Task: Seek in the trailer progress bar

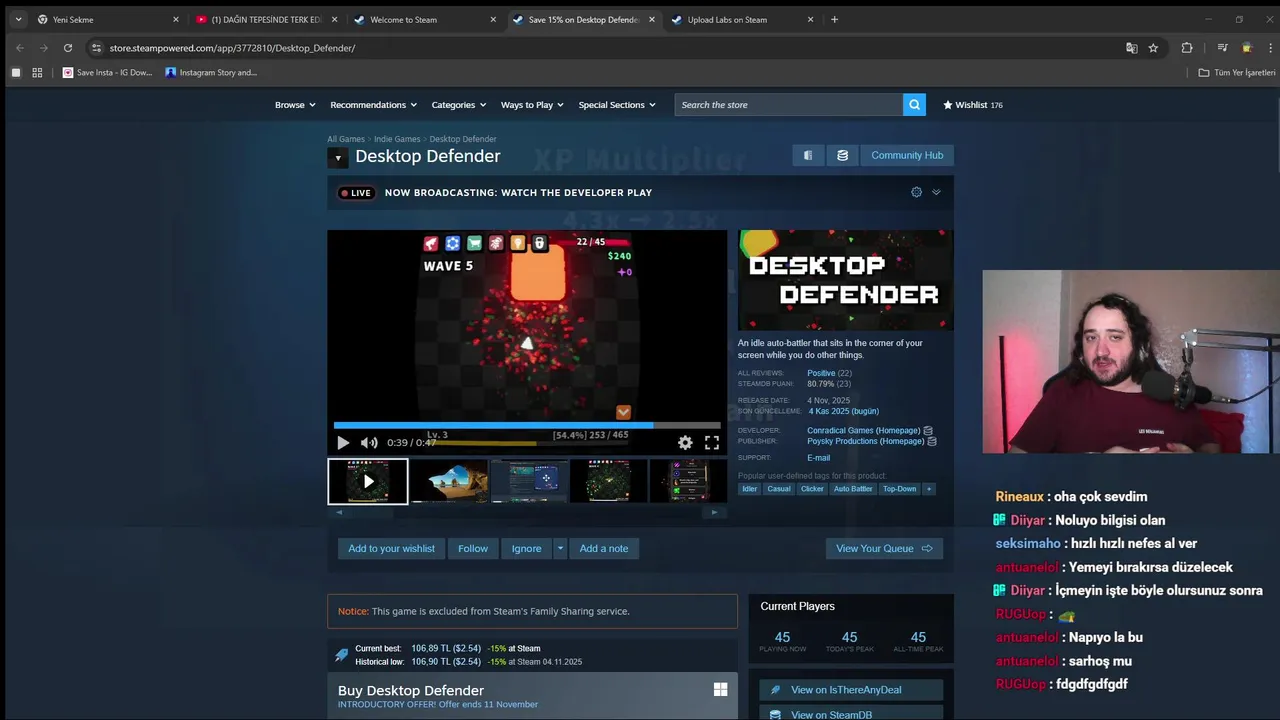Action: pos(527,425)
